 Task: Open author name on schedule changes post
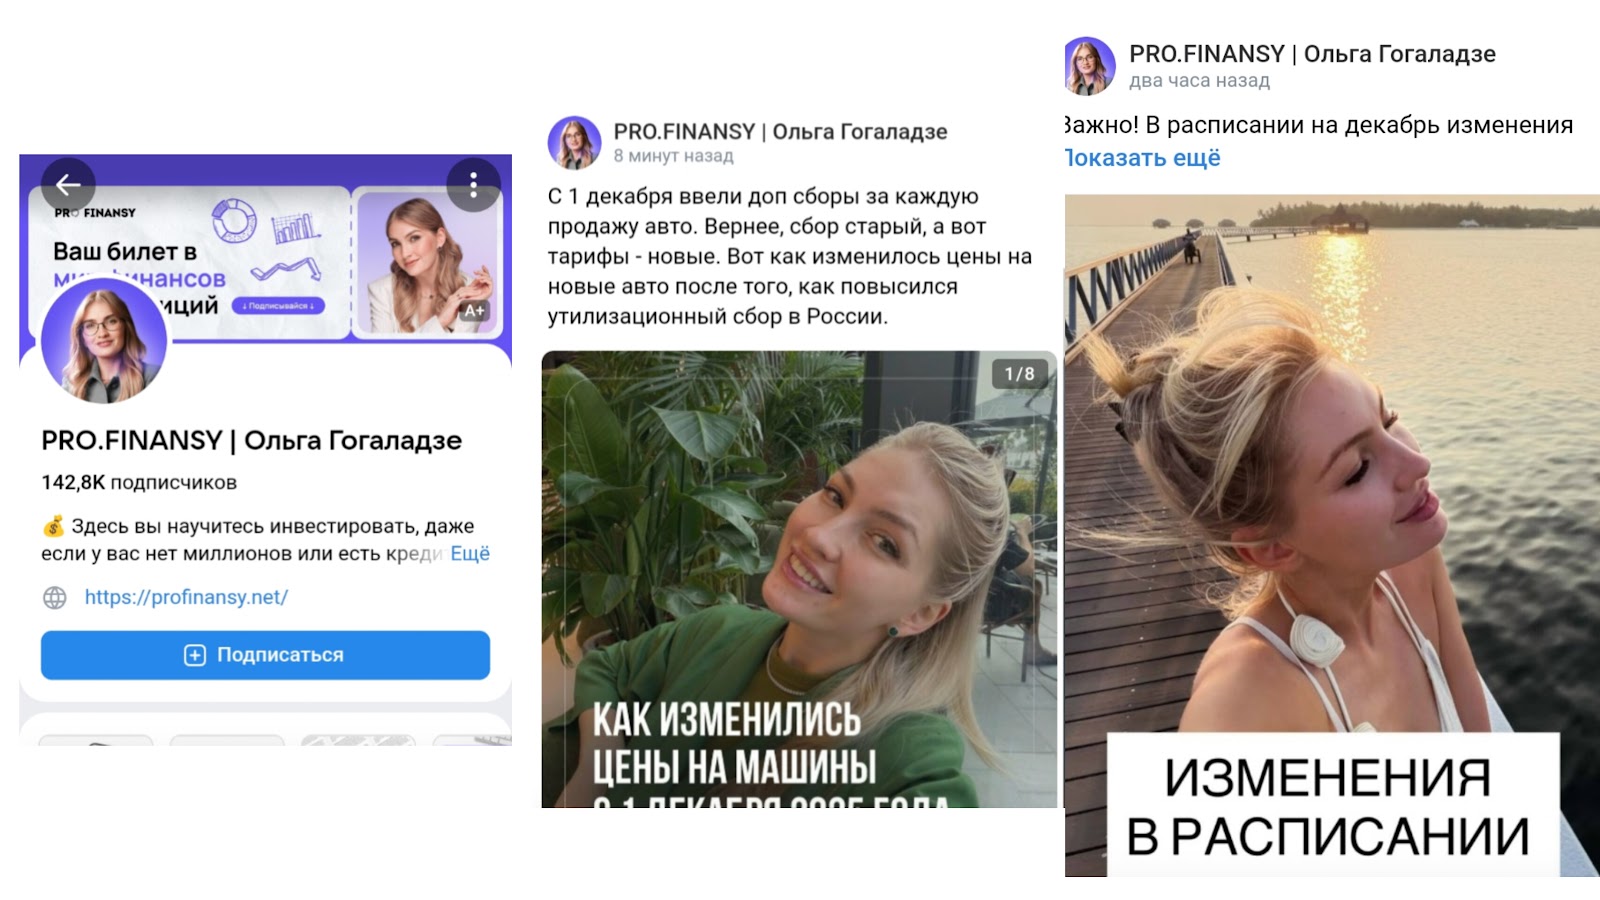click(1312, 54)
